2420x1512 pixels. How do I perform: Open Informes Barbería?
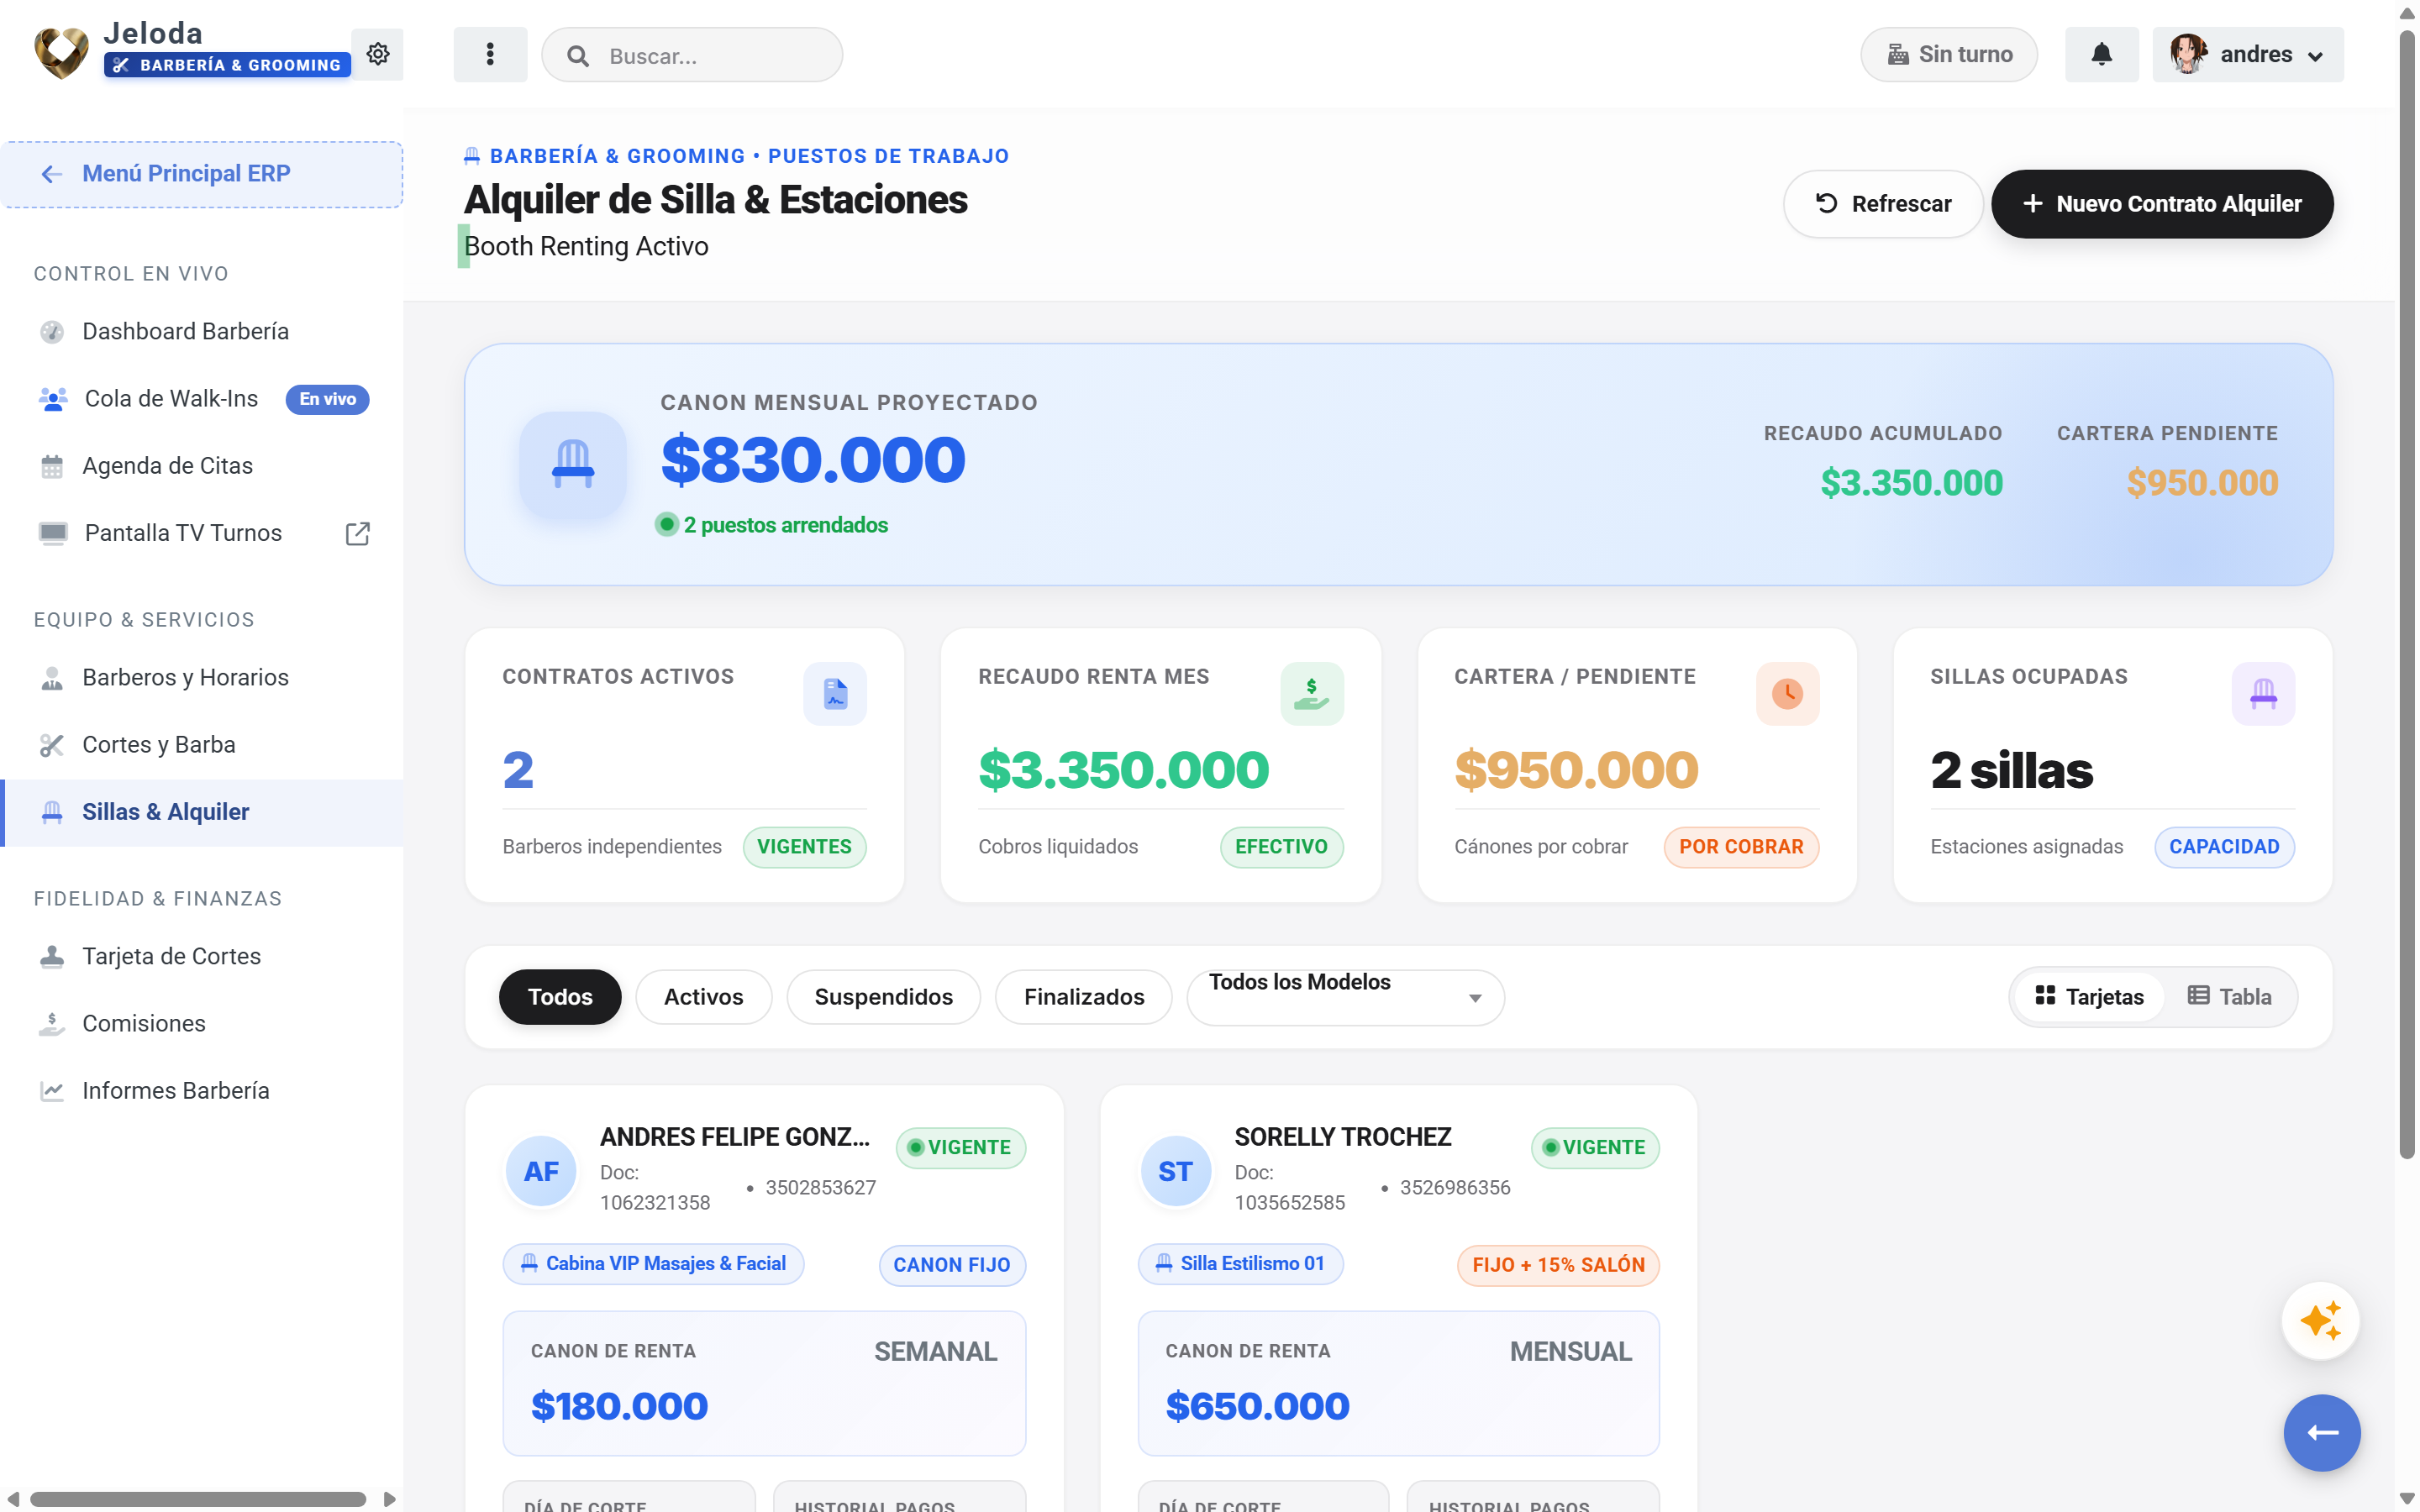pyautogui.click(x=202, y=1091)
